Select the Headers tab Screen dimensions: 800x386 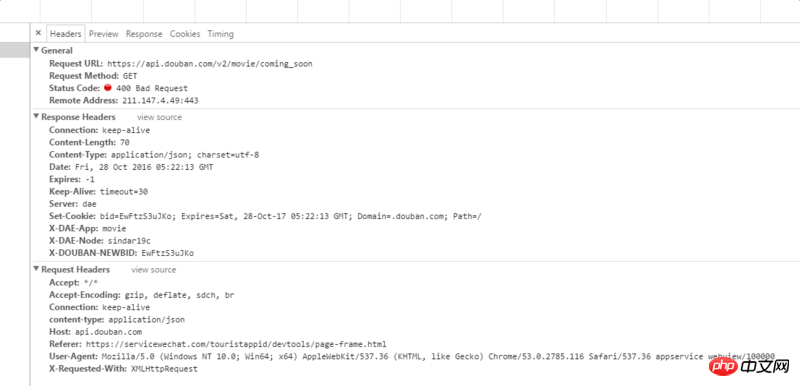point(66,34)
